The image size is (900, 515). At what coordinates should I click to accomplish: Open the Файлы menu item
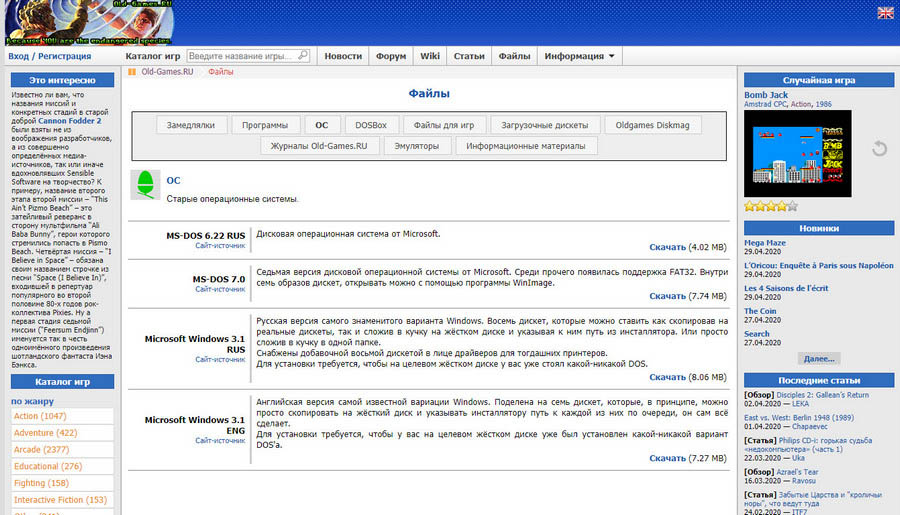pyautogui.click(x=514, y=56)
